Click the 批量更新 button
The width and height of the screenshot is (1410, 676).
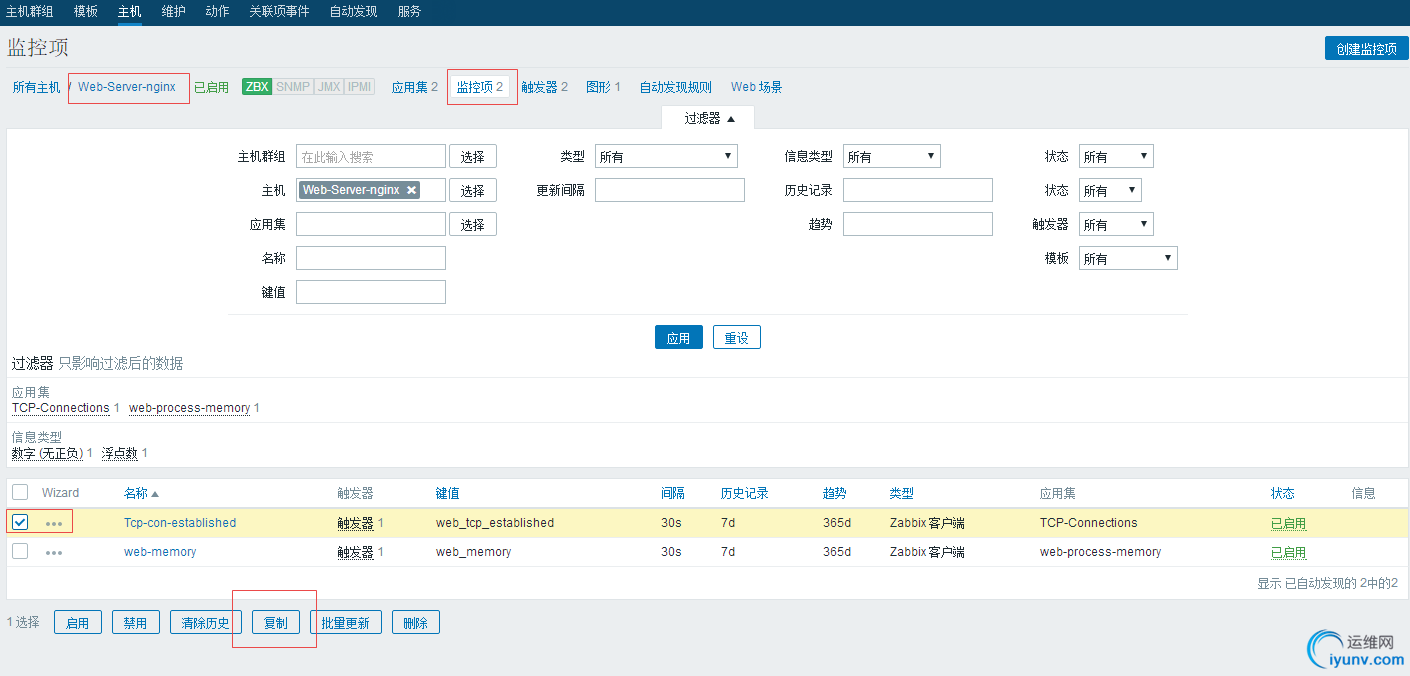346,622
